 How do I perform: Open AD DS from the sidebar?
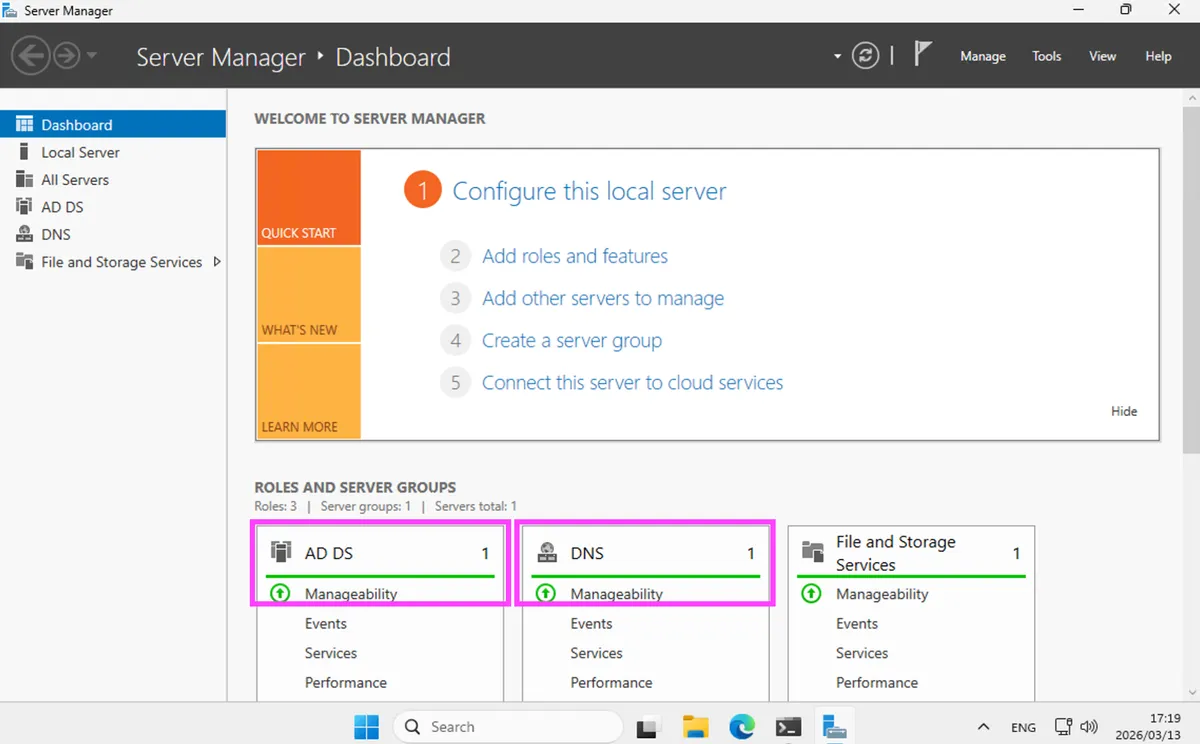coord(62,207)
